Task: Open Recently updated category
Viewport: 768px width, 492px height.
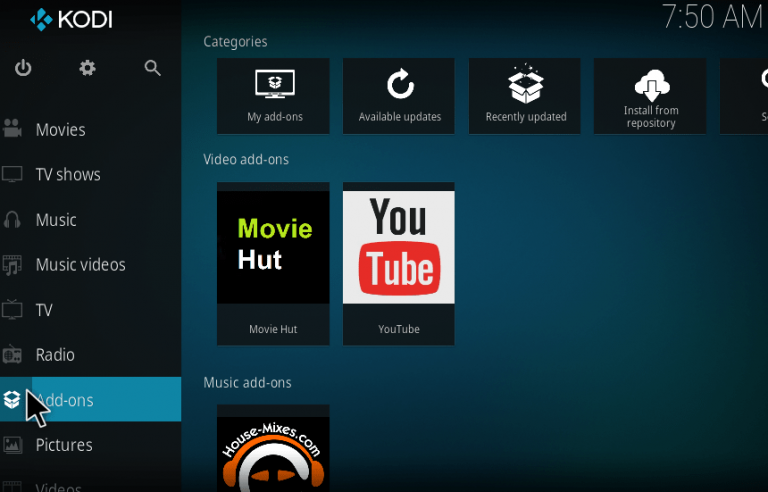Action: [525, 96]
